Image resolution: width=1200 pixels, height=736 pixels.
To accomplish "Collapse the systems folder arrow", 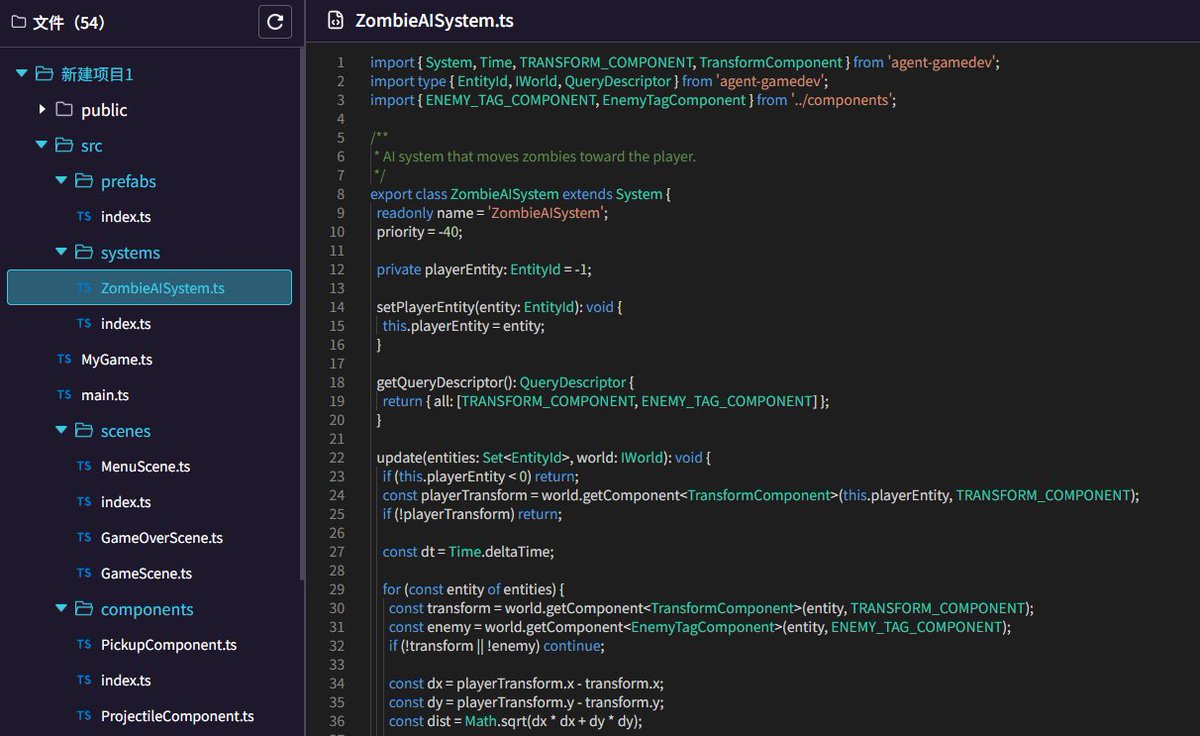I will coord(61,252).
